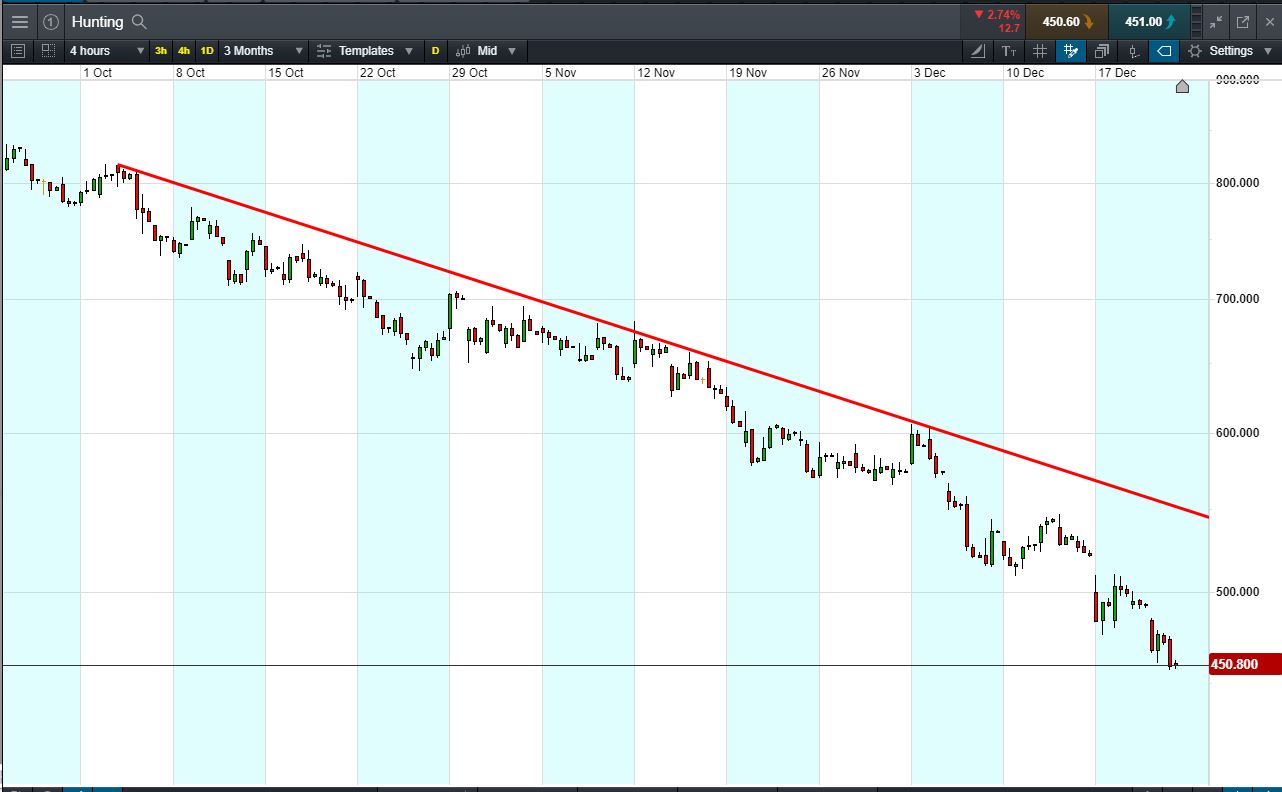Click the 450.60 sell price button
Image resolution: width=1282 pixels, height=792 pixels.
pyautogui.click(x=1066, y=21)
